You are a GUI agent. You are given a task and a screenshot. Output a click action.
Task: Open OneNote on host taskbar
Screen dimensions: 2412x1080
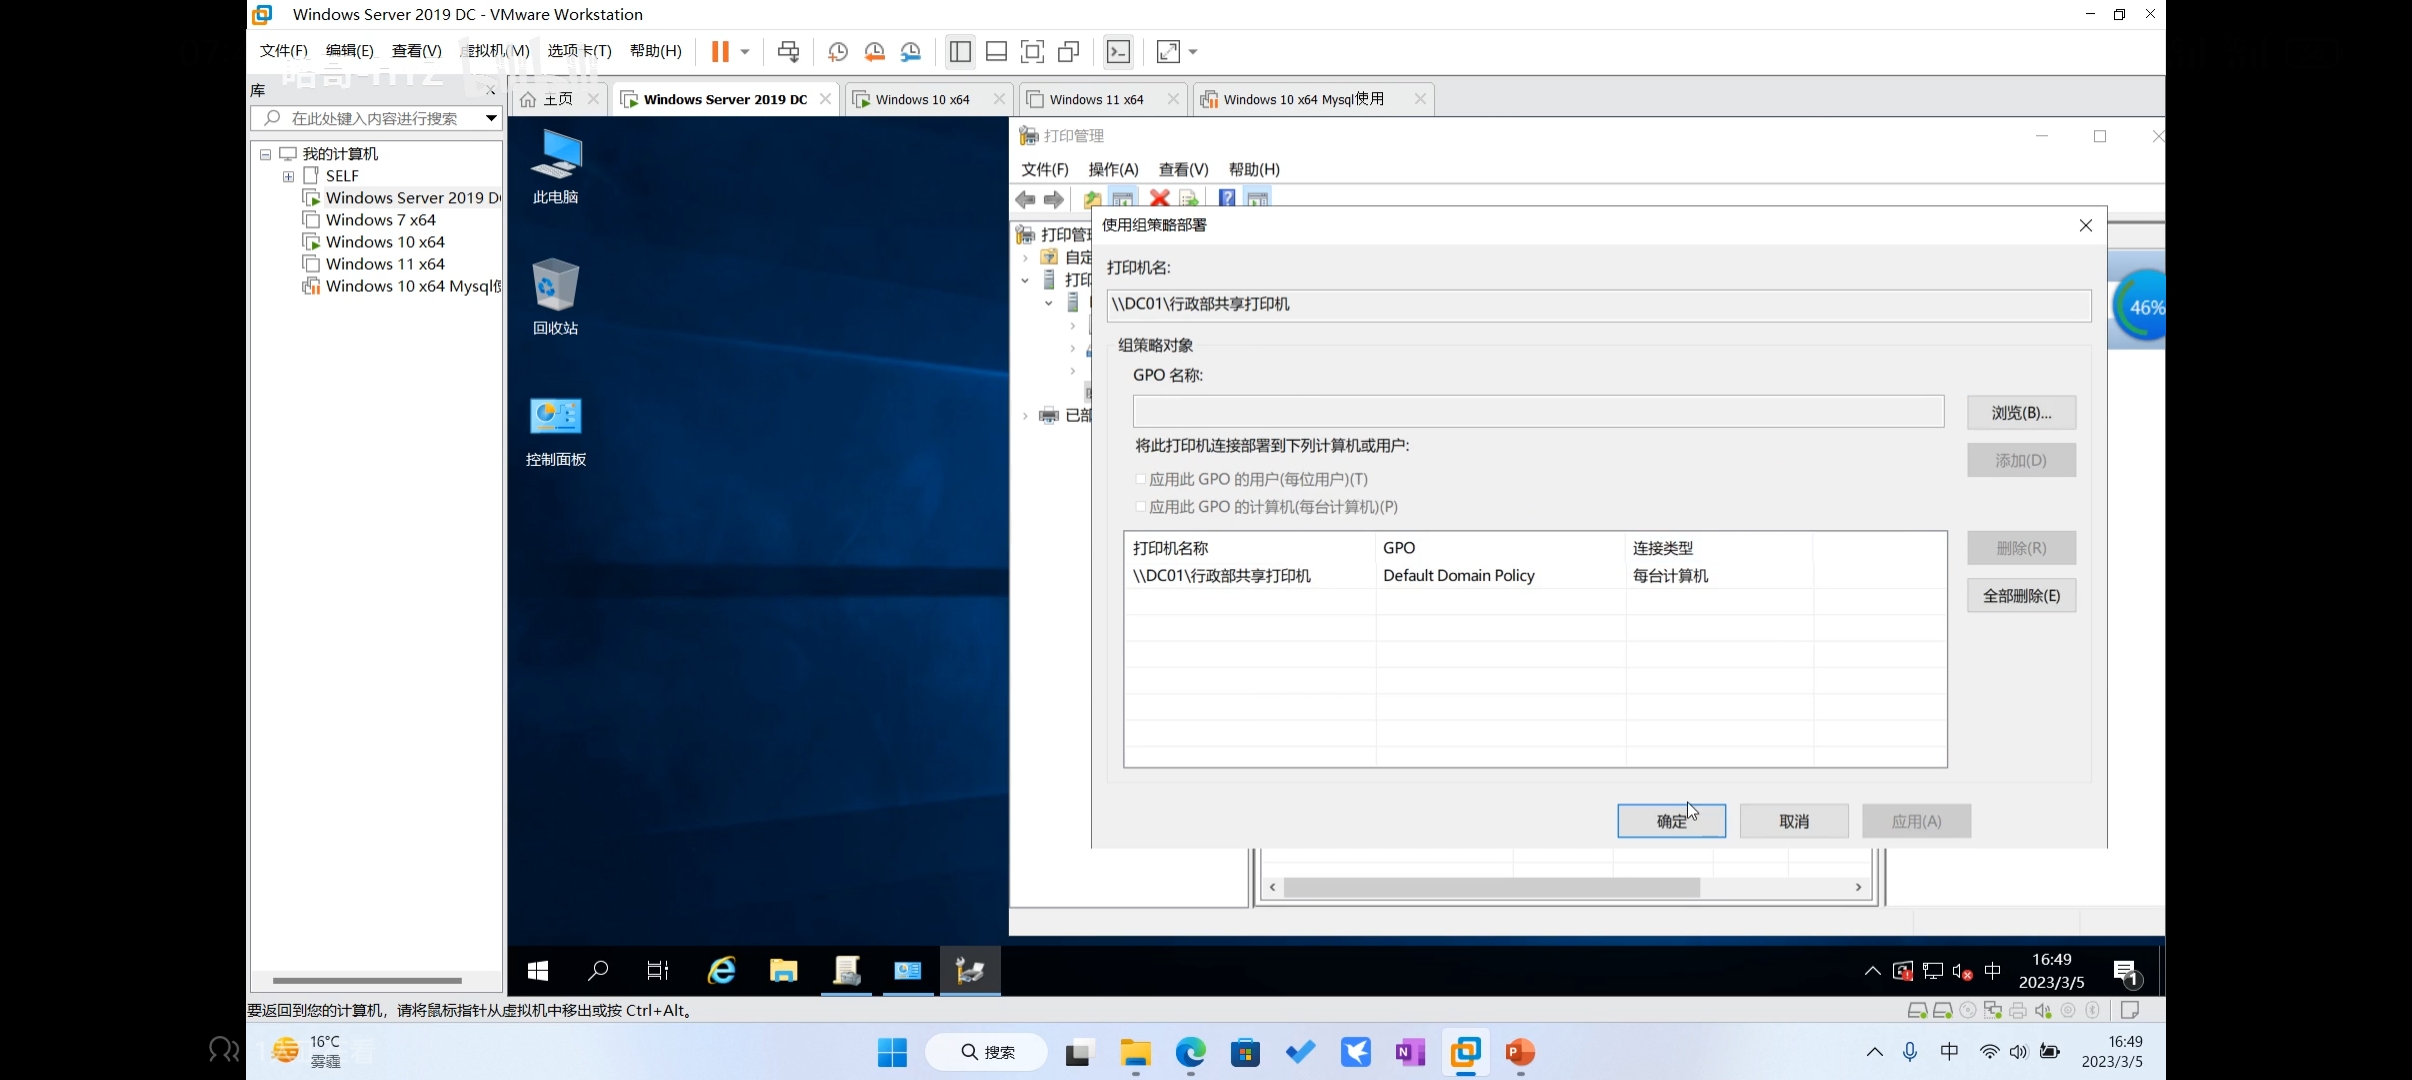click(x=1409, y=1052)
